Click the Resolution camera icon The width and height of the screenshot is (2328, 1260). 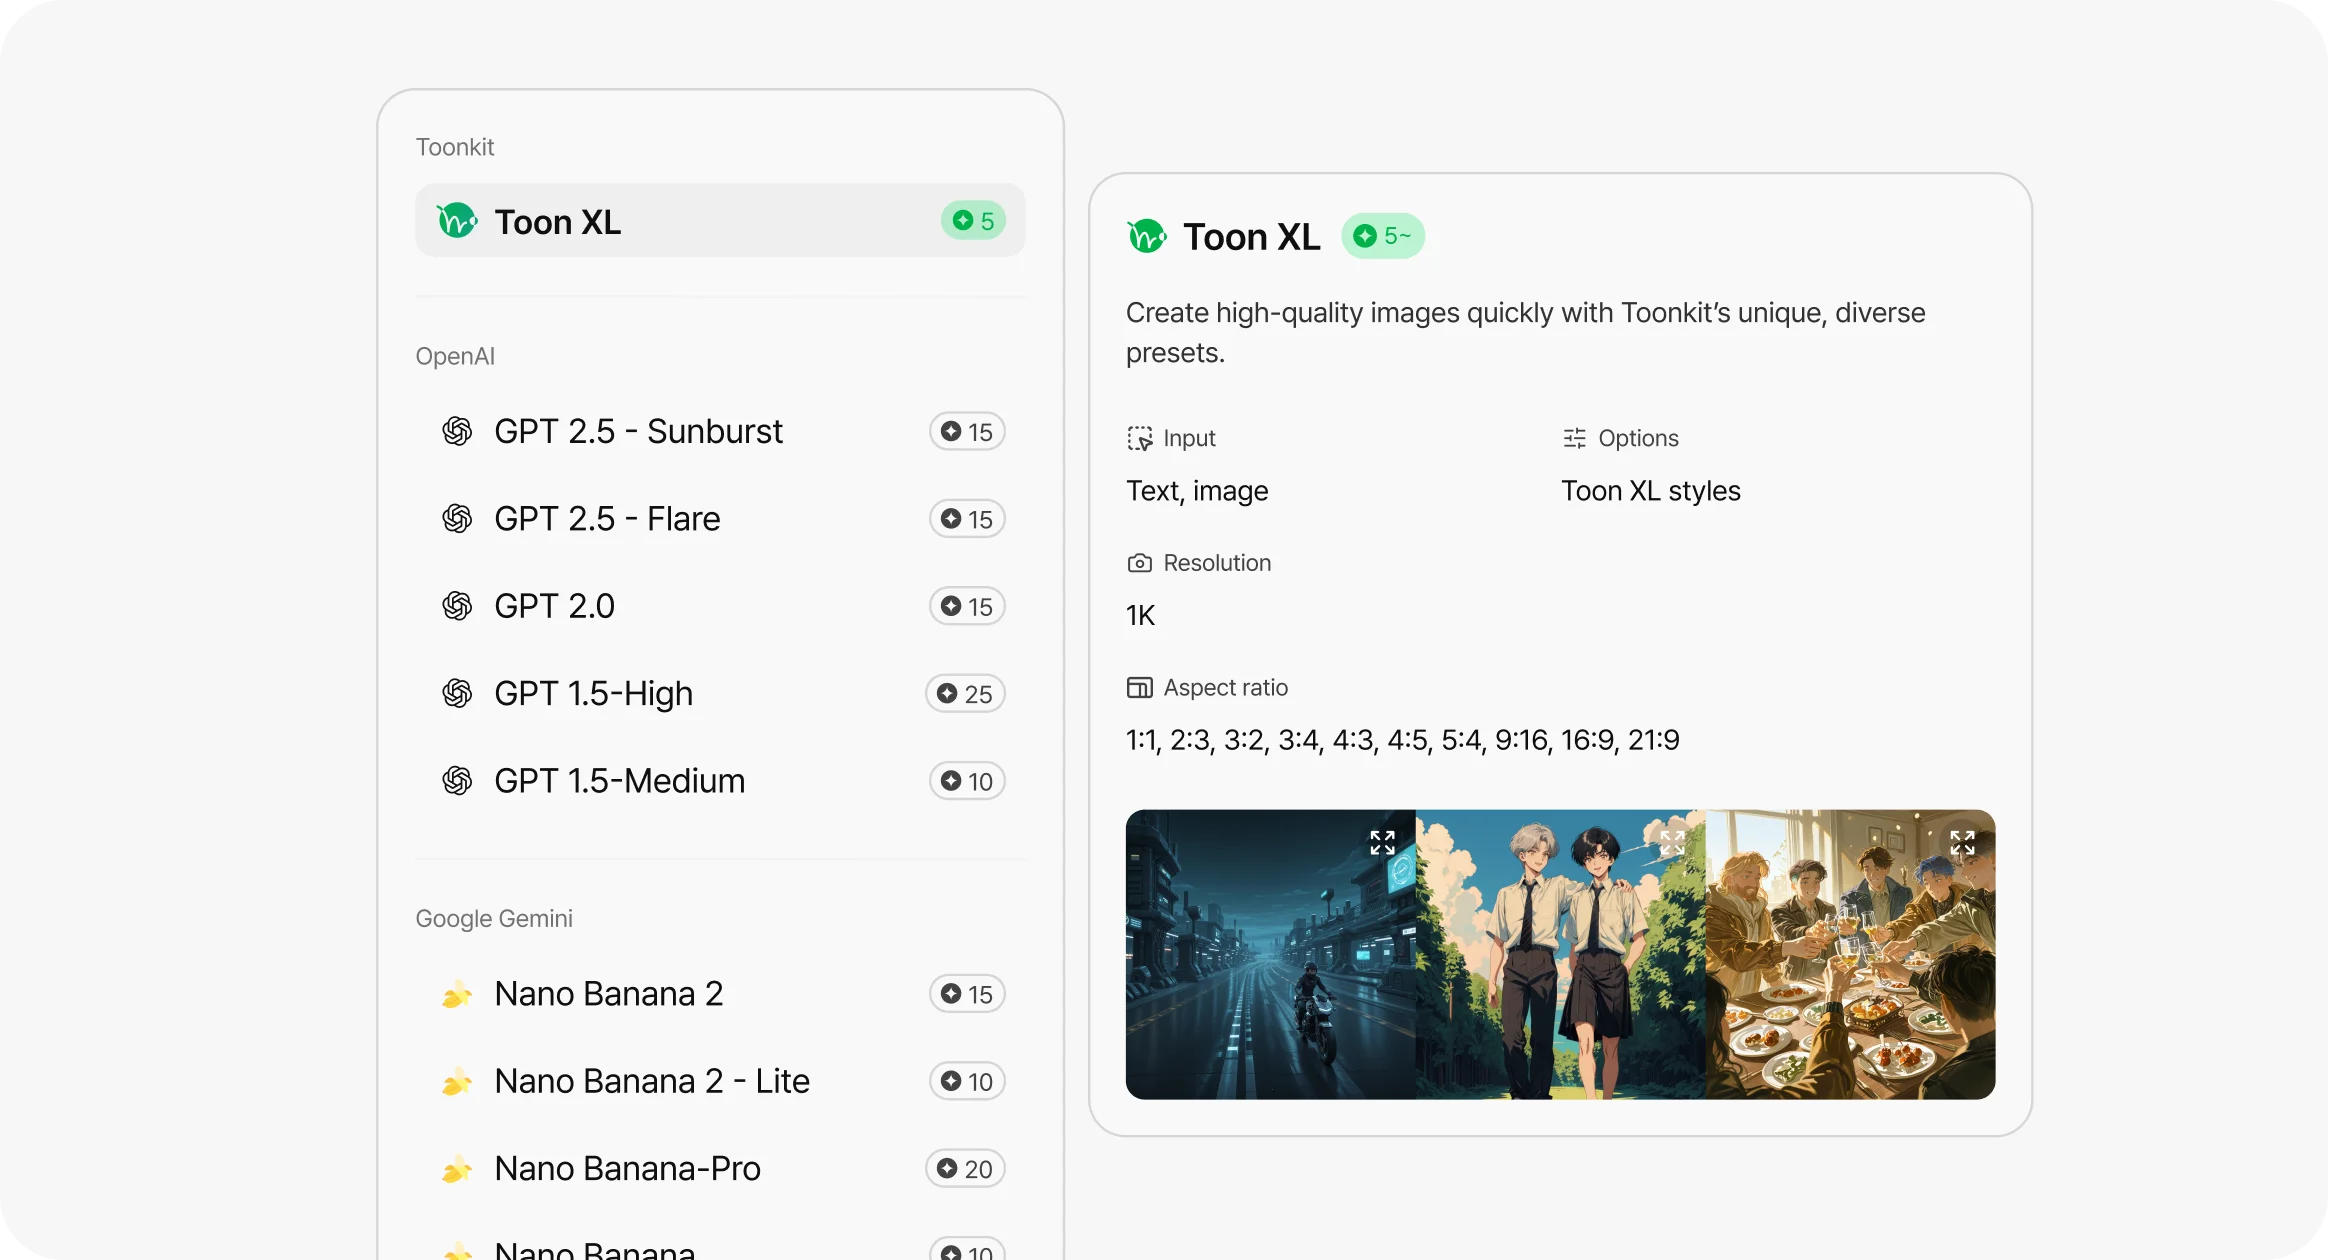[1140, 563]
